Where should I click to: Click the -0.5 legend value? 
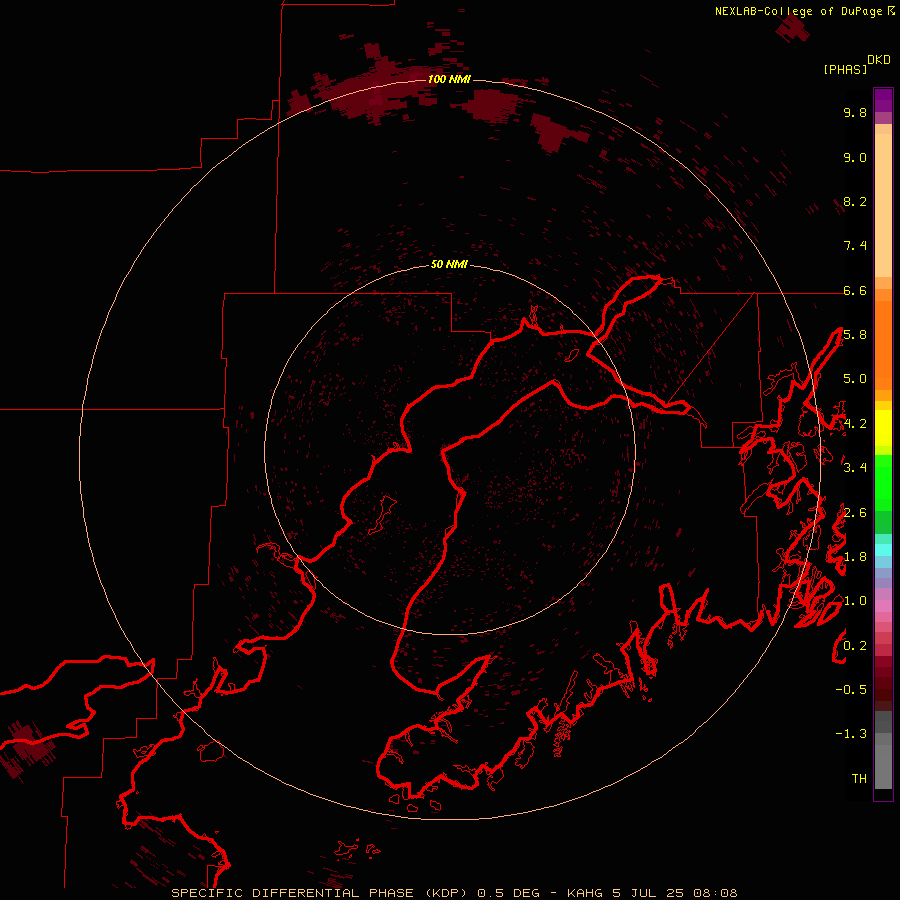pyautogui.click(x=851, y=690)
